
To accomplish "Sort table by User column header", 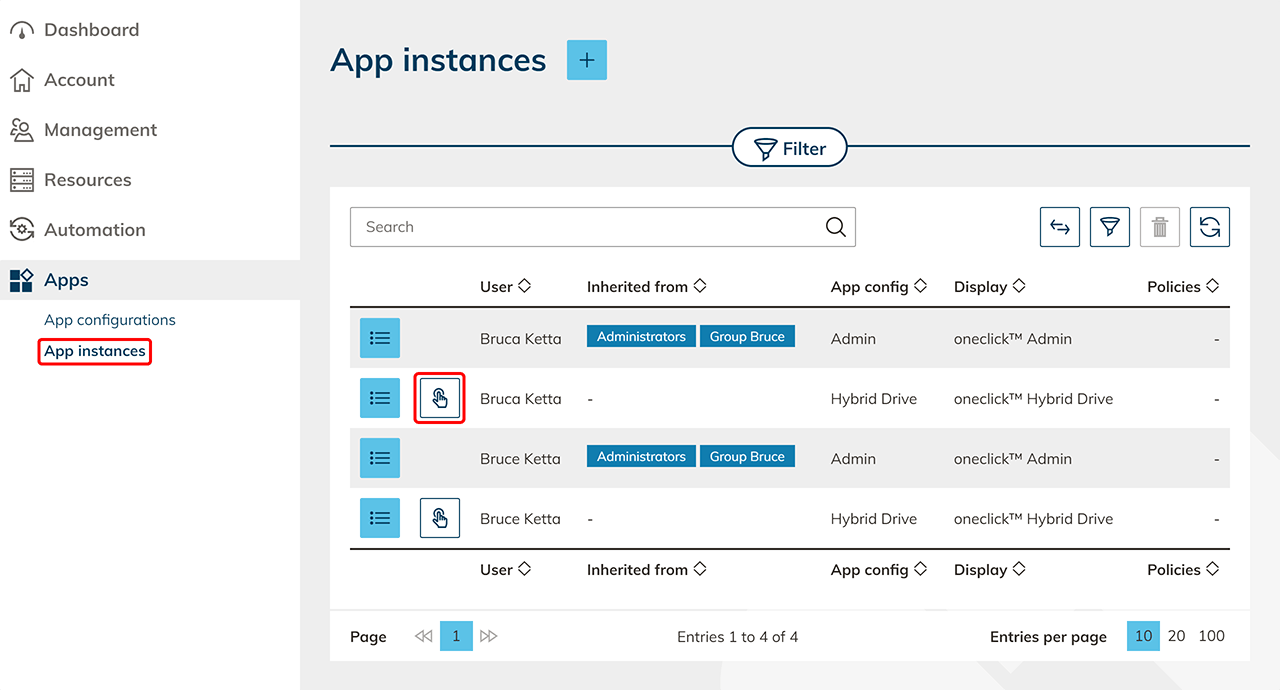I will coord(505,287).
